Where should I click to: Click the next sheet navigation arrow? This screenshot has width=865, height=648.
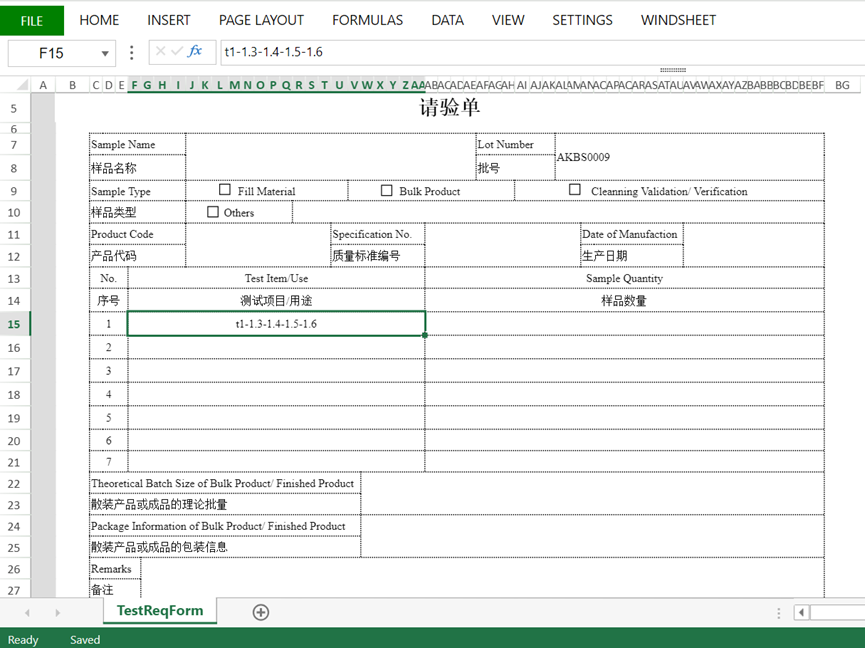click(57, 612)
